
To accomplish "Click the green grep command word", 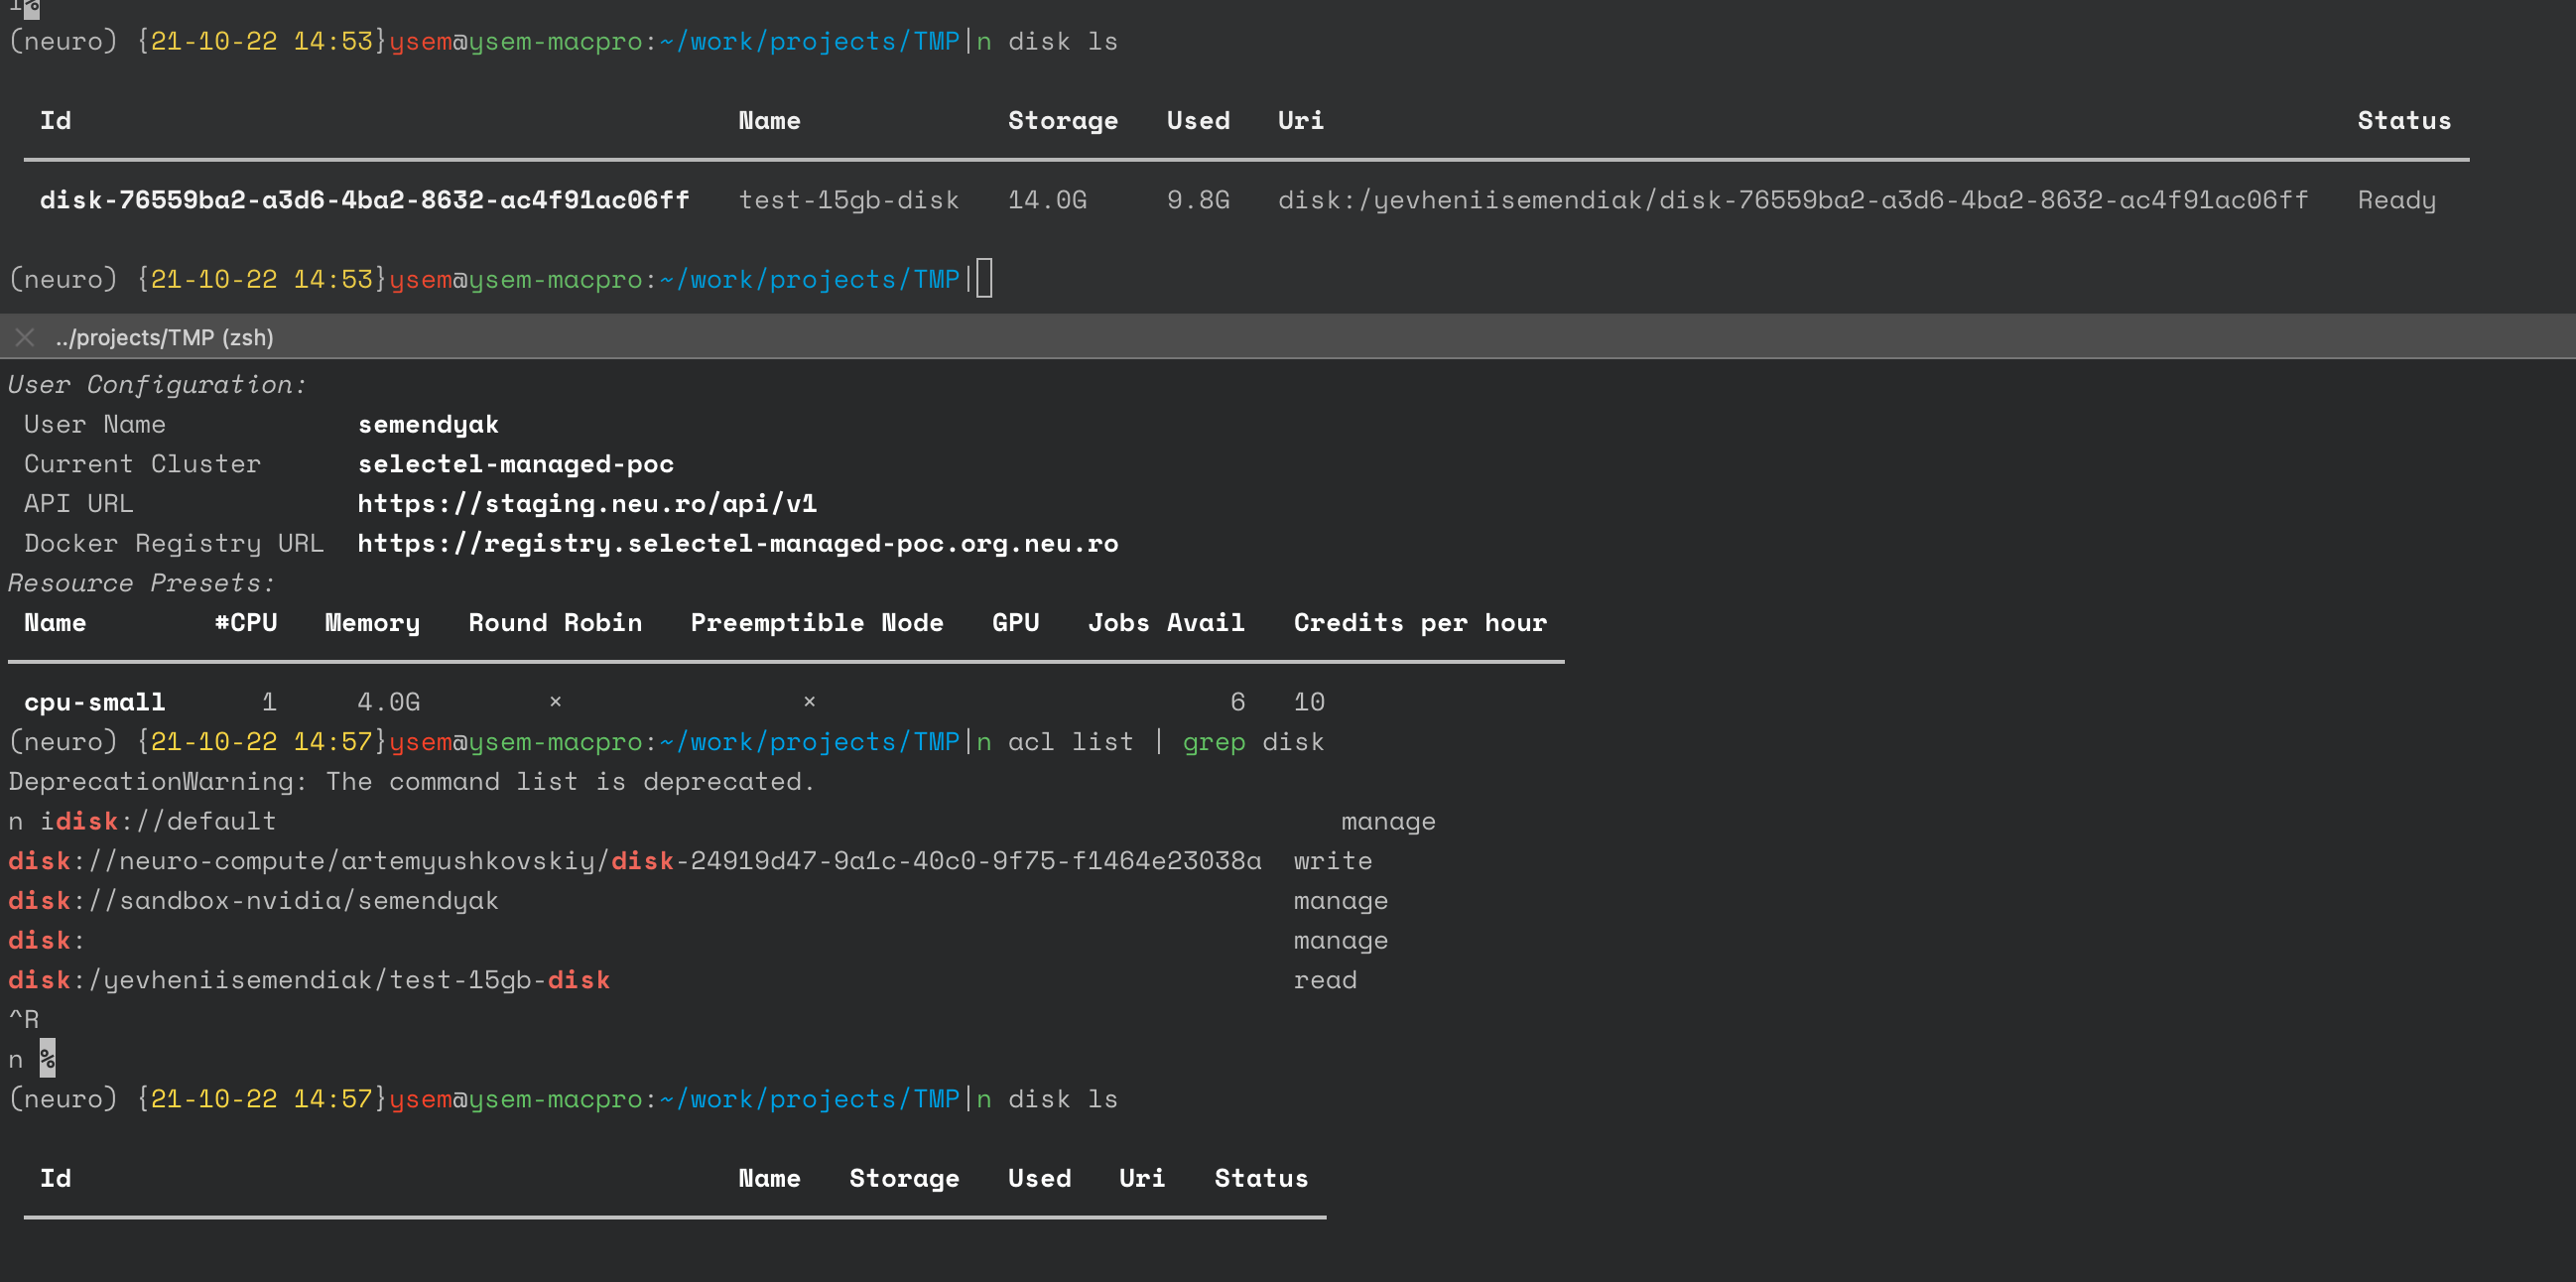I will [1213, 742].
